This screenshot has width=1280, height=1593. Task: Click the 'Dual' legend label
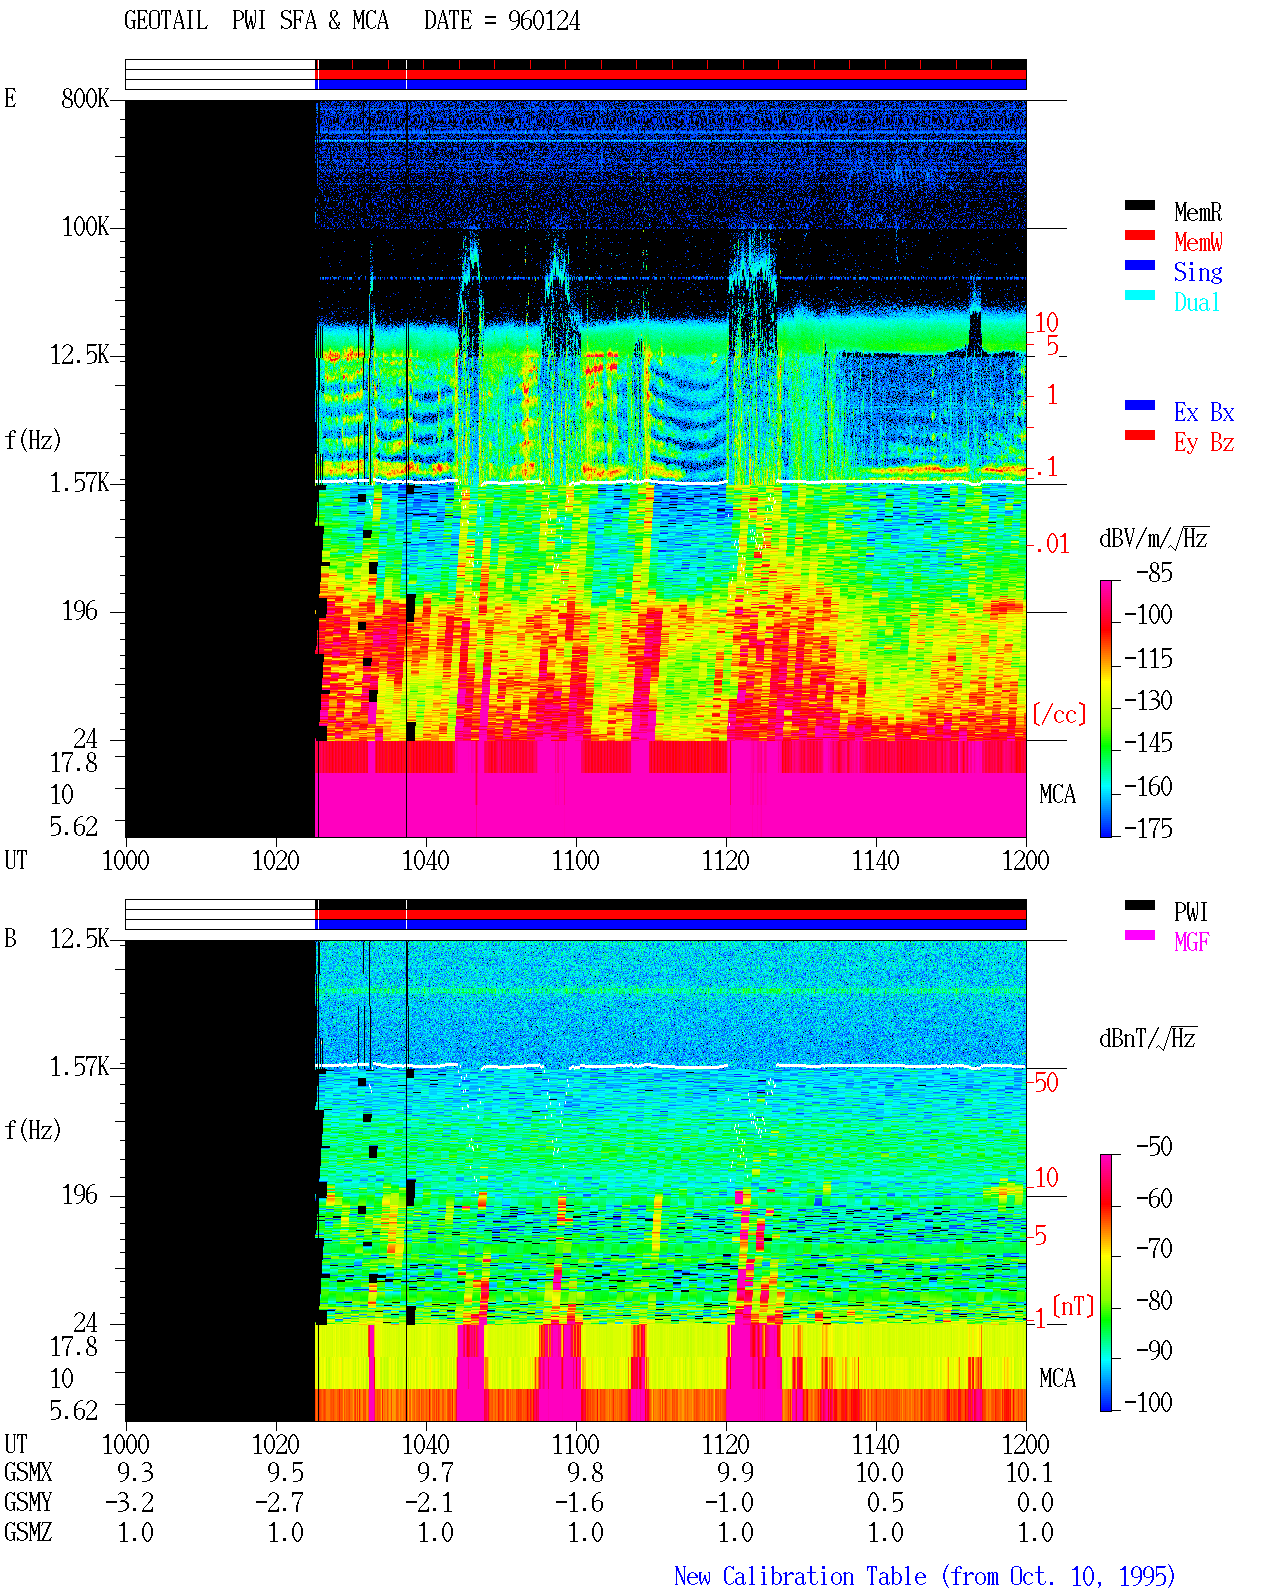[x=1198, y=302]
